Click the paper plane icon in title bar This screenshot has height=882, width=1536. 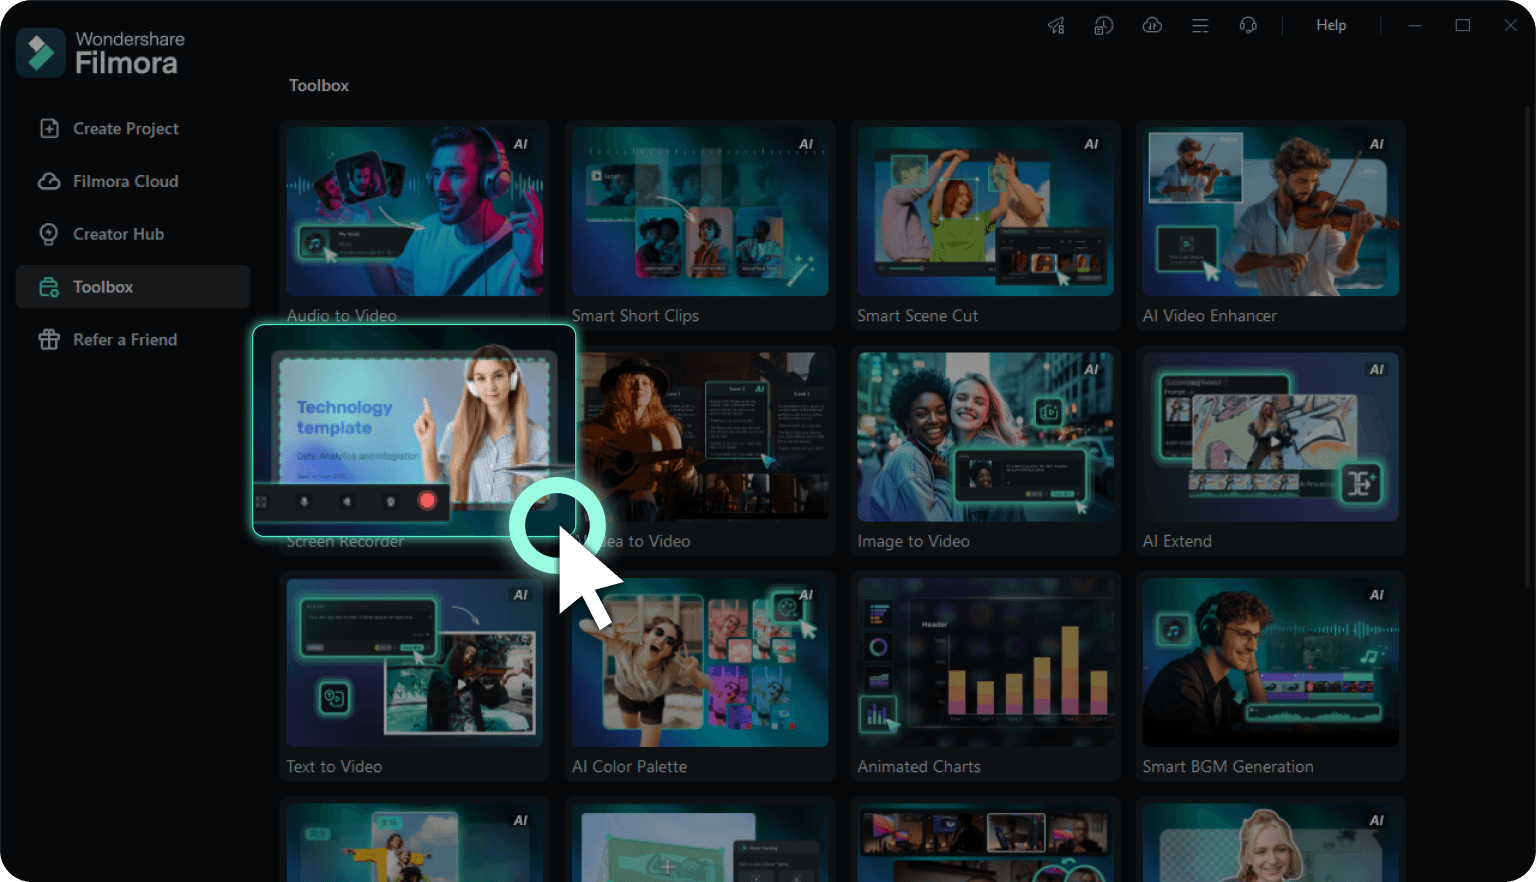coord(1056,26)
